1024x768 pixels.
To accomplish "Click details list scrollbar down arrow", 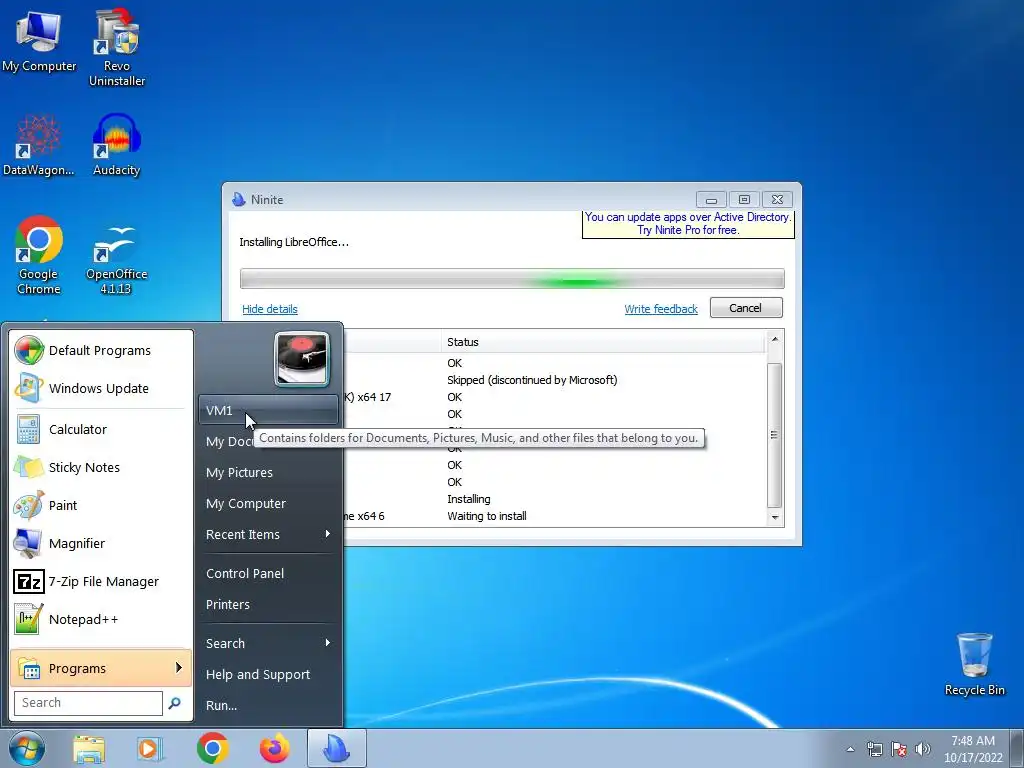I will click(775, 517).
